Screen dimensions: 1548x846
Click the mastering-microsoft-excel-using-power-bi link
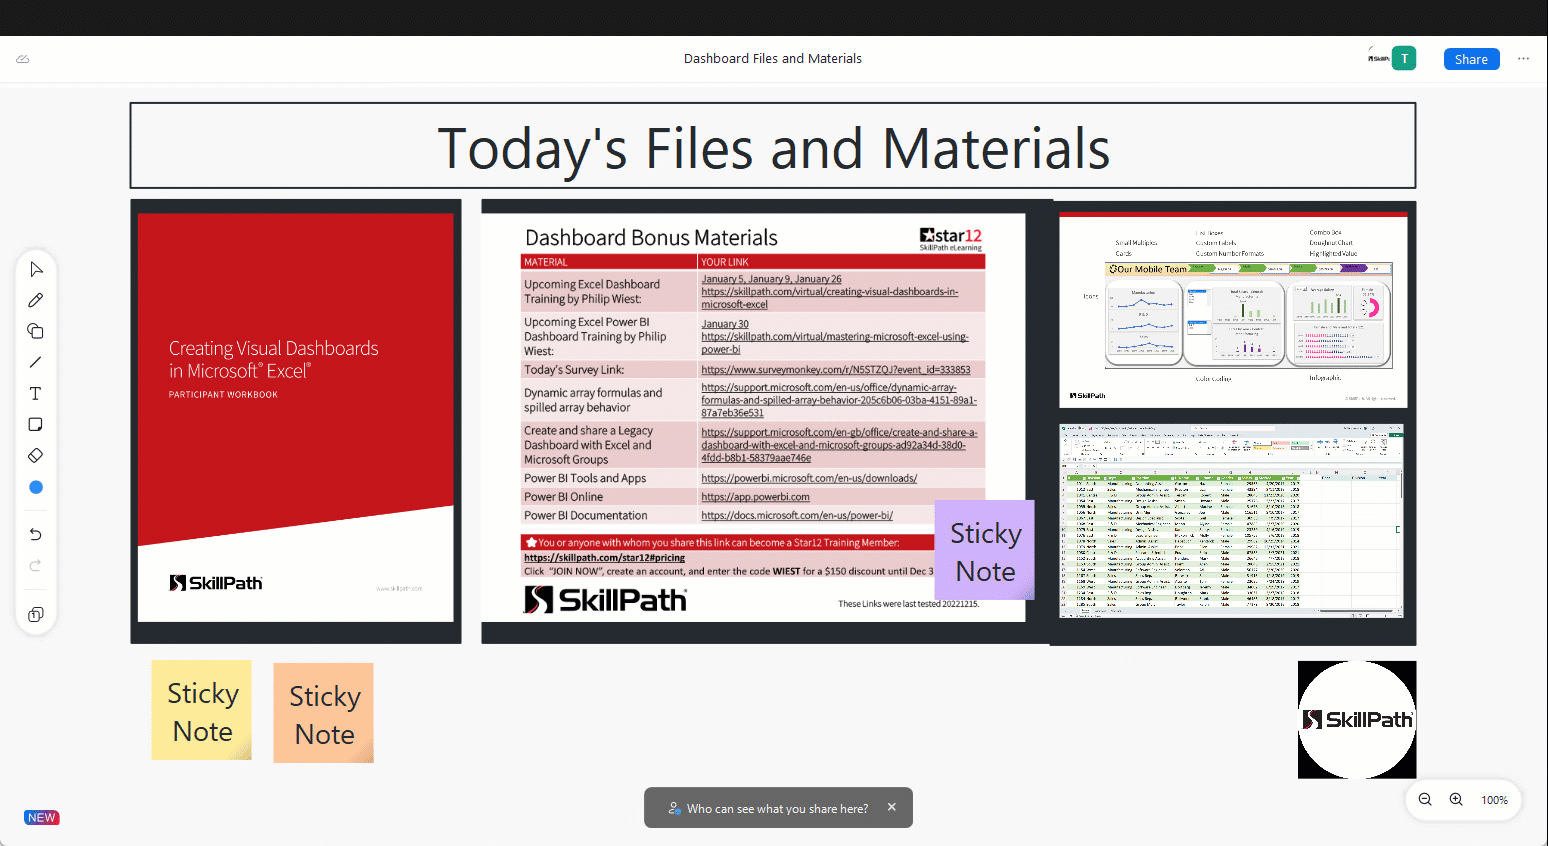coord(835,343)
